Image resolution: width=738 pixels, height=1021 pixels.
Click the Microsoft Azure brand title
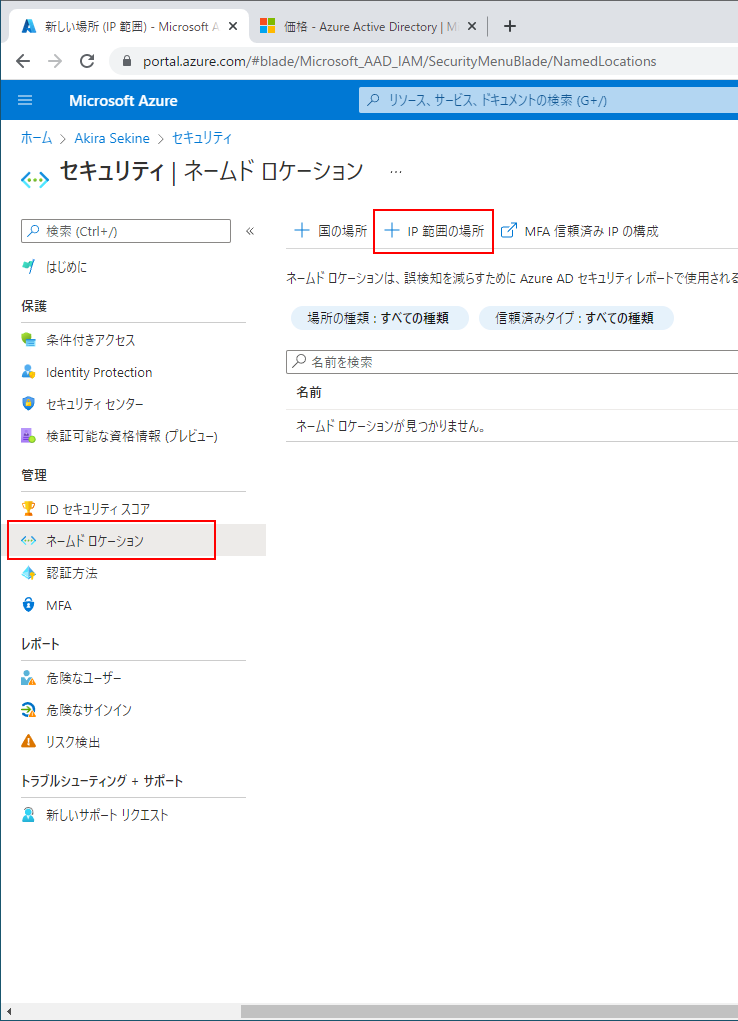click(123, 101)
